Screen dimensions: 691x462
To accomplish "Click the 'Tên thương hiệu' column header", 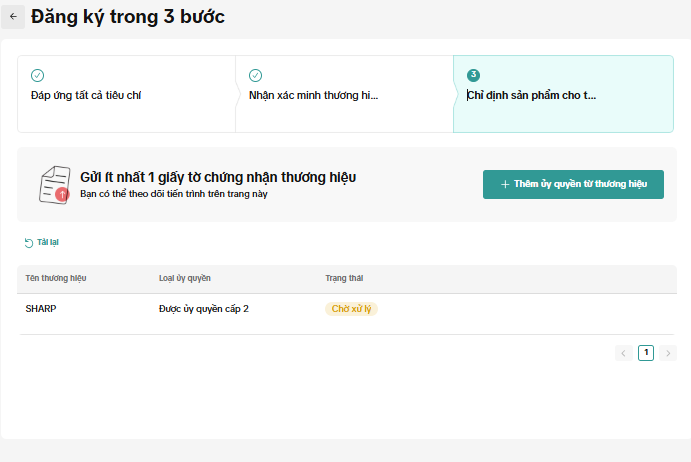I will click(56, 278).
